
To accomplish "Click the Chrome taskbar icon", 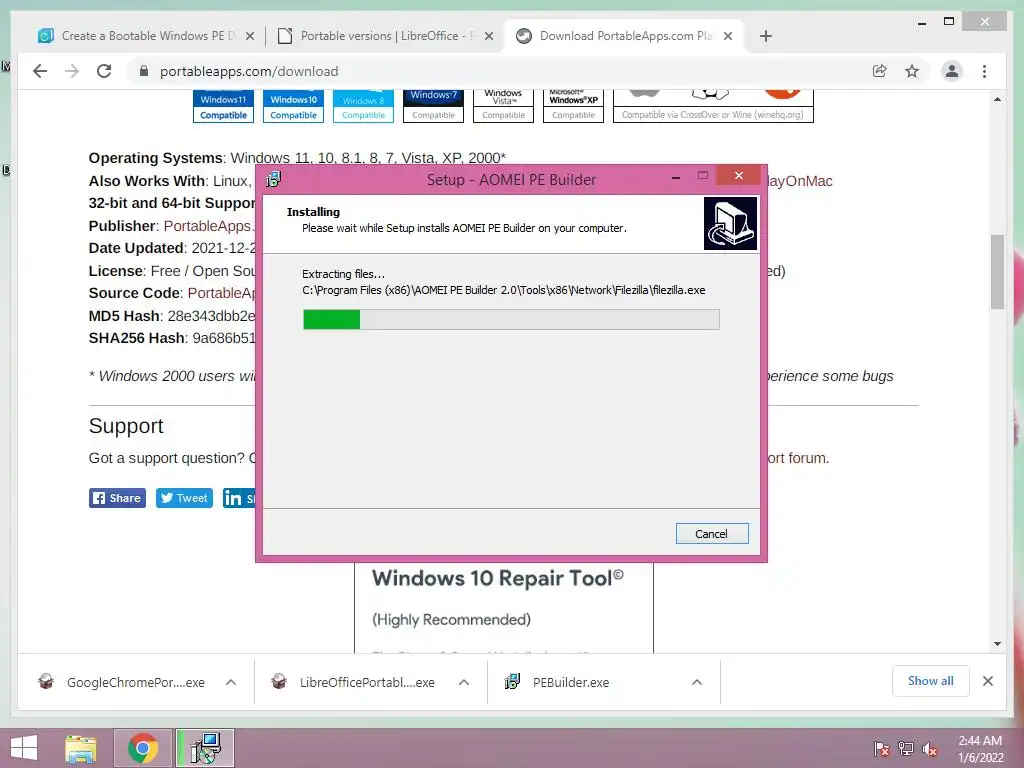I will pyautogui.click(x=142, y=748).
